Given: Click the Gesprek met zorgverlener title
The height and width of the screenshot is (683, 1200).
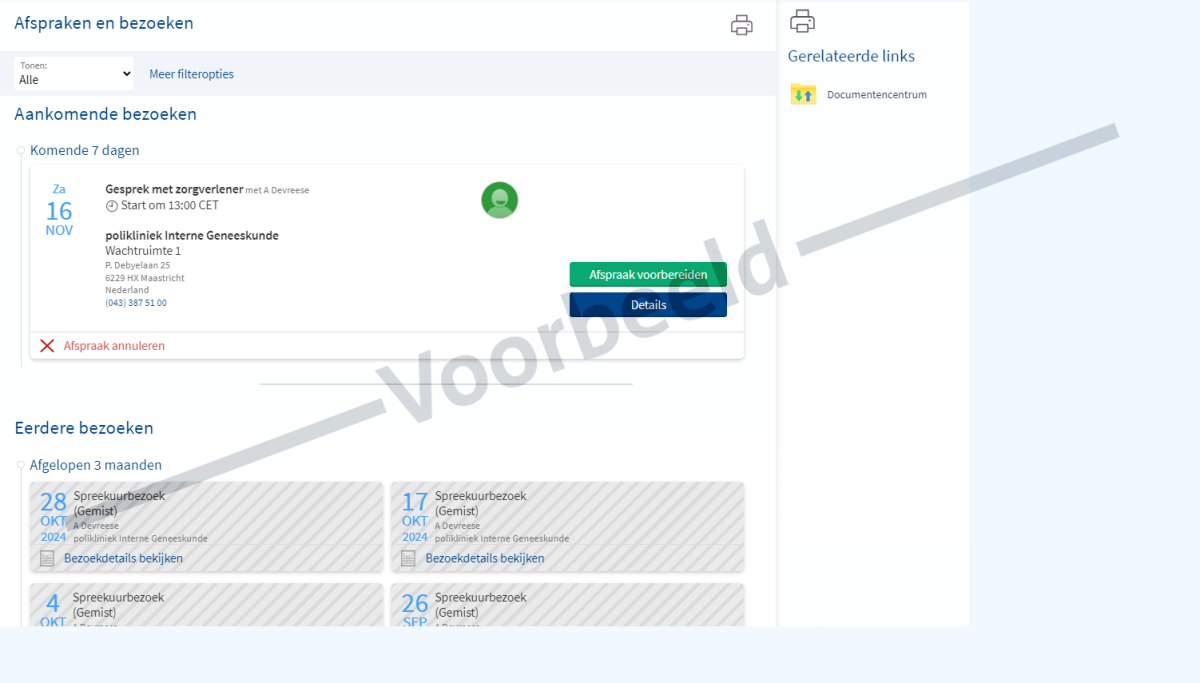Looking at the screenshot, I should point(174,189).
